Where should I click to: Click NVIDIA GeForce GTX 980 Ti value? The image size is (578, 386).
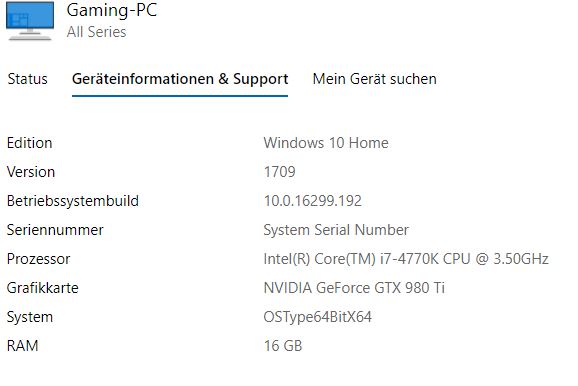[x=354, y=288]
